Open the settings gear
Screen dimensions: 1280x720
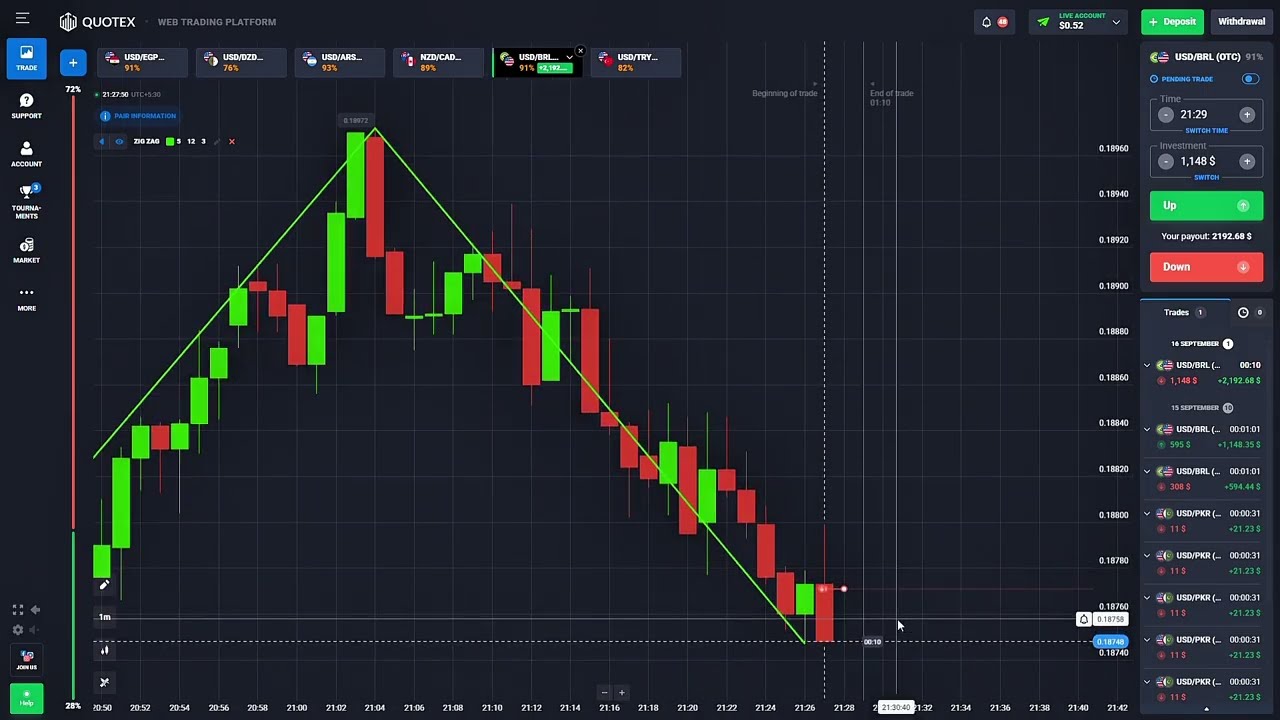[17, 630]
